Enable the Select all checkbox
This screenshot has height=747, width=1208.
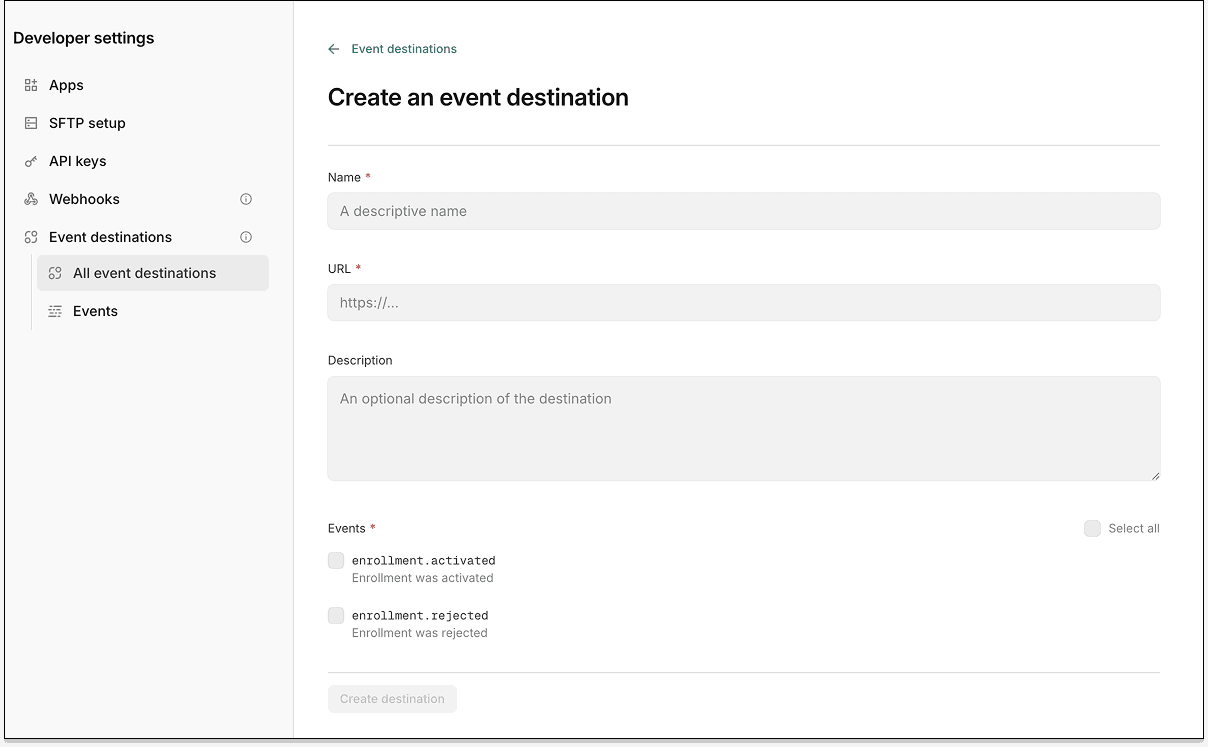point(1092,528)
